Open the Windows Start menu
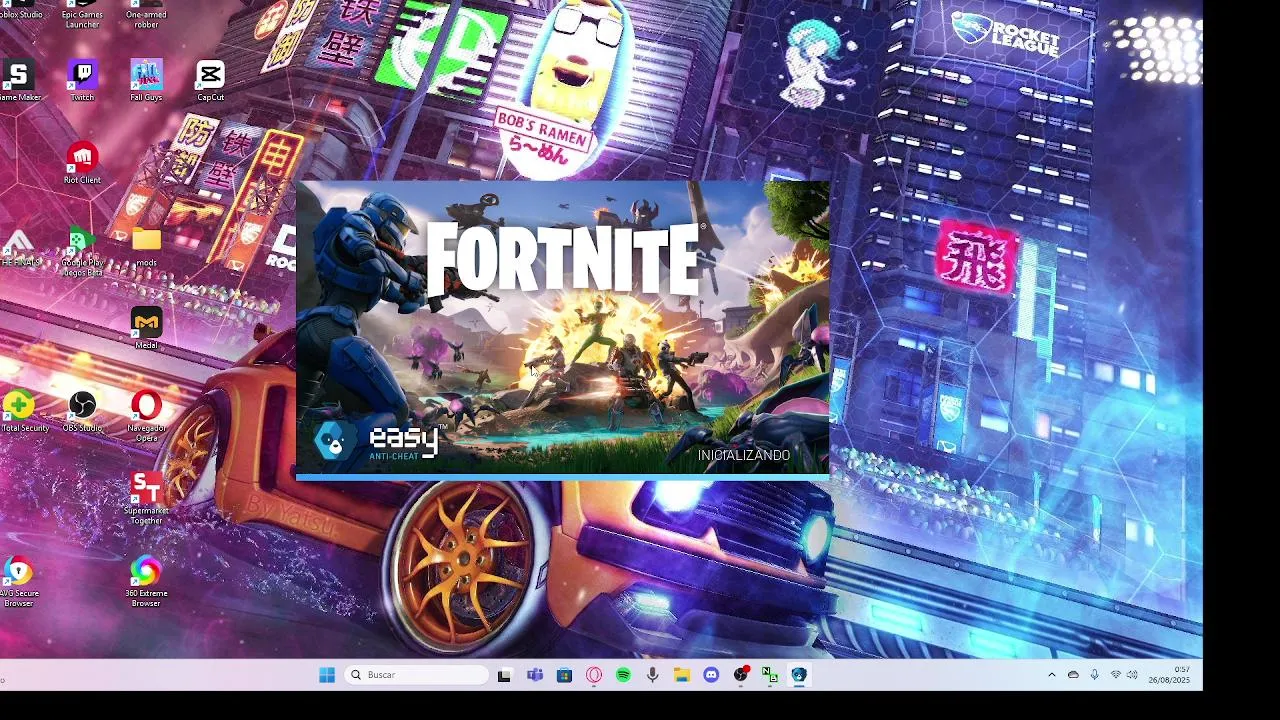Screen dimensions: 1280x720 pyautogui.click(x=327, y=675)
